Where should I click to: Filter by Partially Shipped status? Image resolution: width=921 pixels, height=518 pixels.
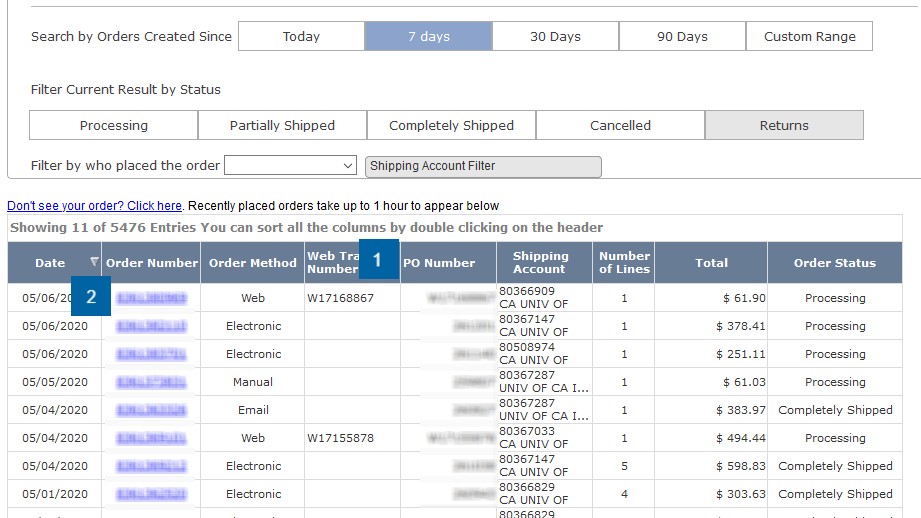[x=282, y=125]
